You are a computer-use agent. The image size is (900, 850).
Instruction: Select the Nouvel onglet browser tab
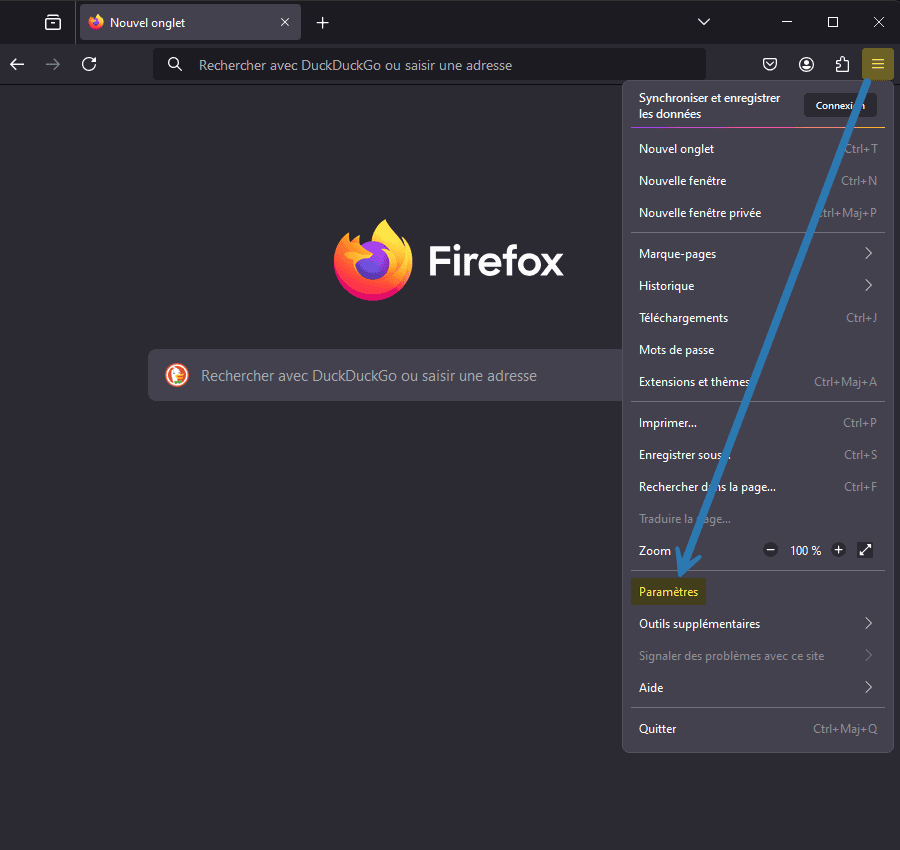[x=191, y=22]
